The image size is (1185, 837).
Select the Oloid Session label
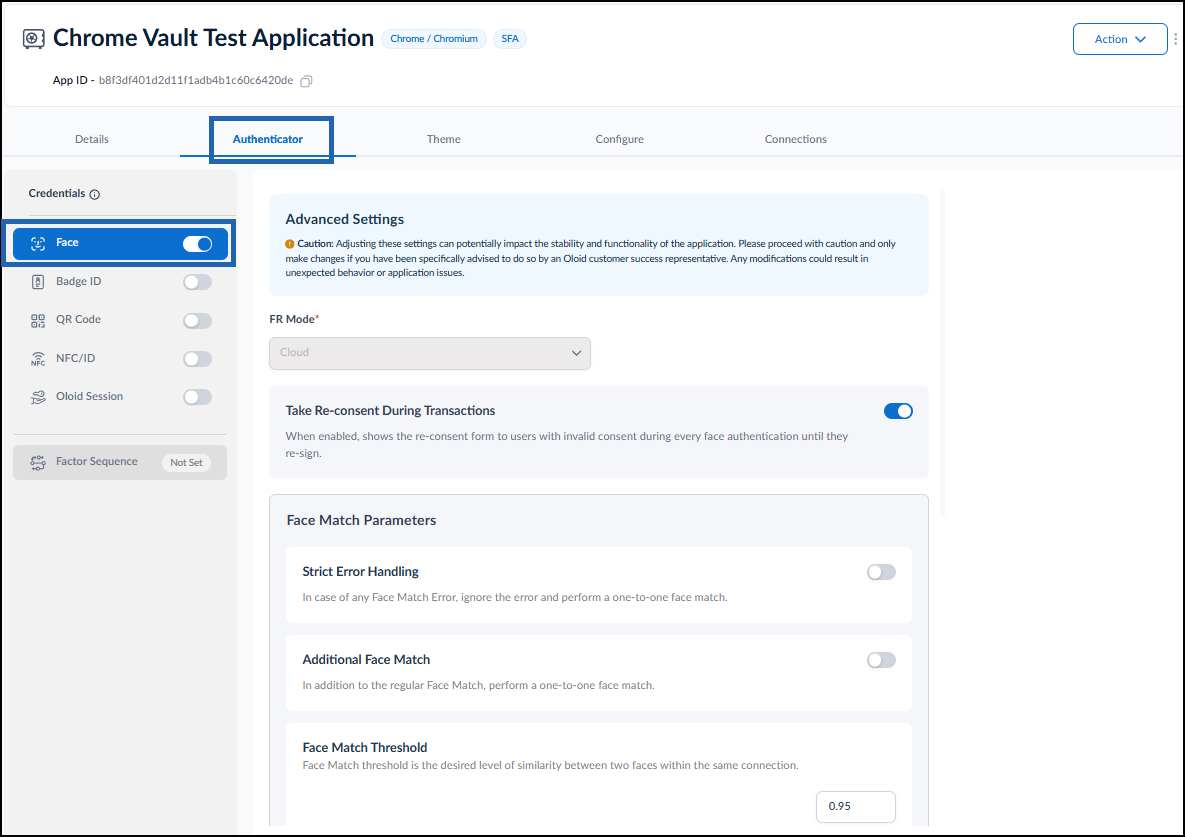coord(89,396)
